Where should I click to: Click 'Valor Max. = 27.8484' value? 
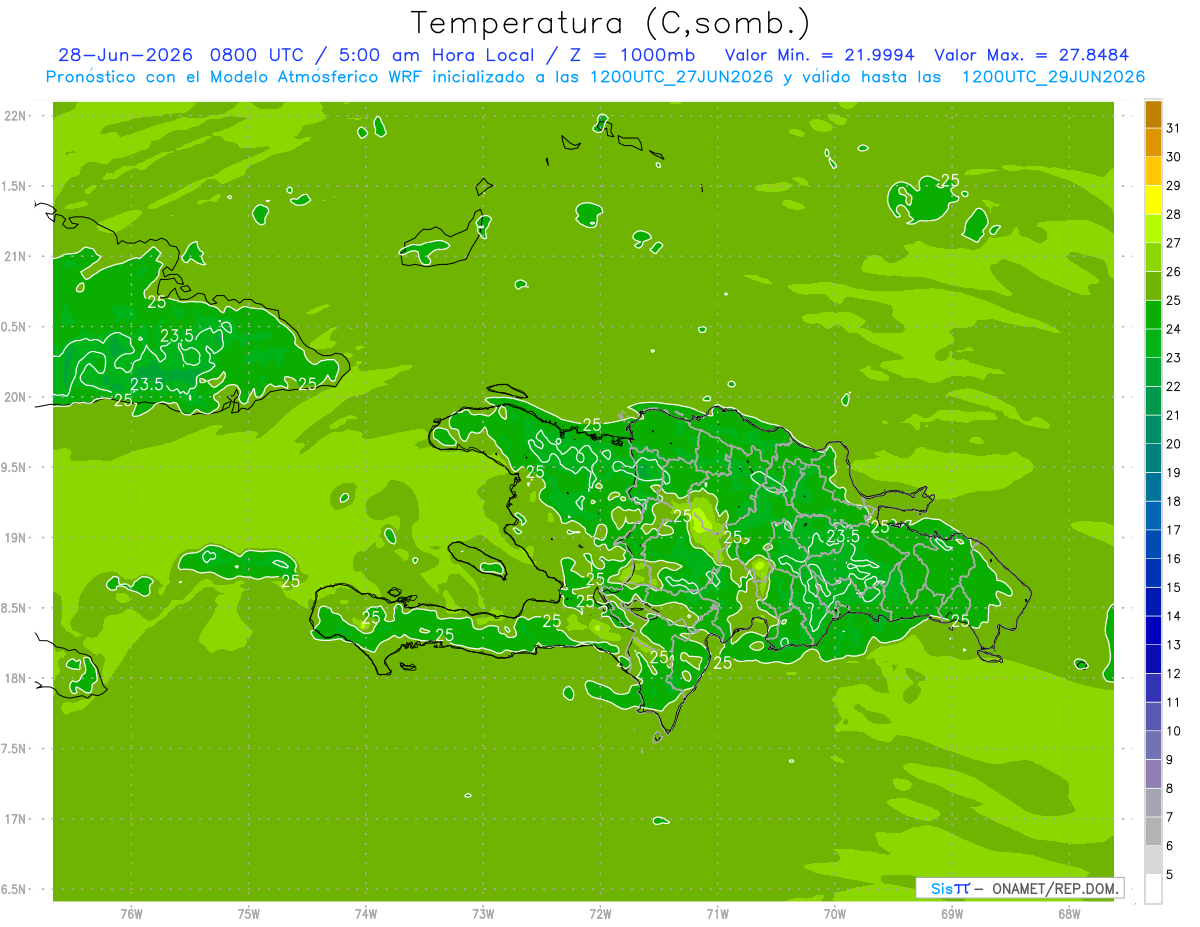tap(1032, 55)
